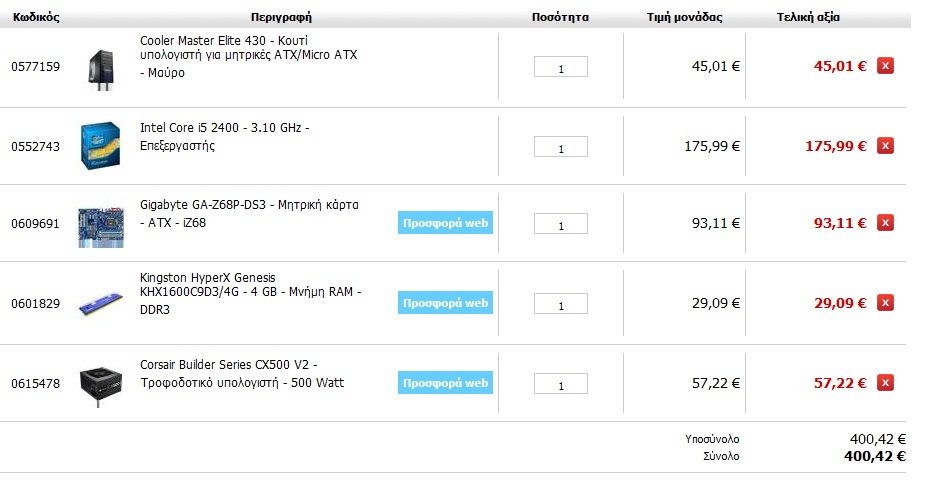Edit quantity field for Cooler Master case
The width and height of the screenshot is (945, 480).
tap(560, 67)
